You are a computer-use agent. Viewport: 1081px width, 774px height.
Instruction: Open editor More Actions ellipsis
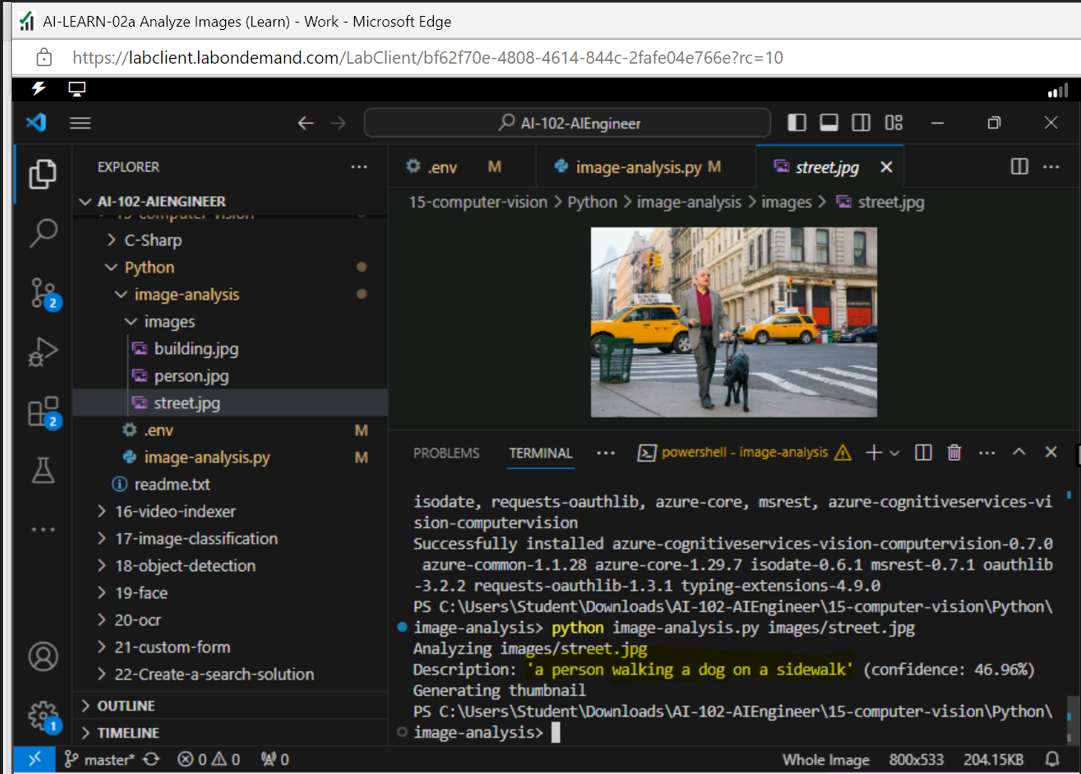coord(1051,166)
